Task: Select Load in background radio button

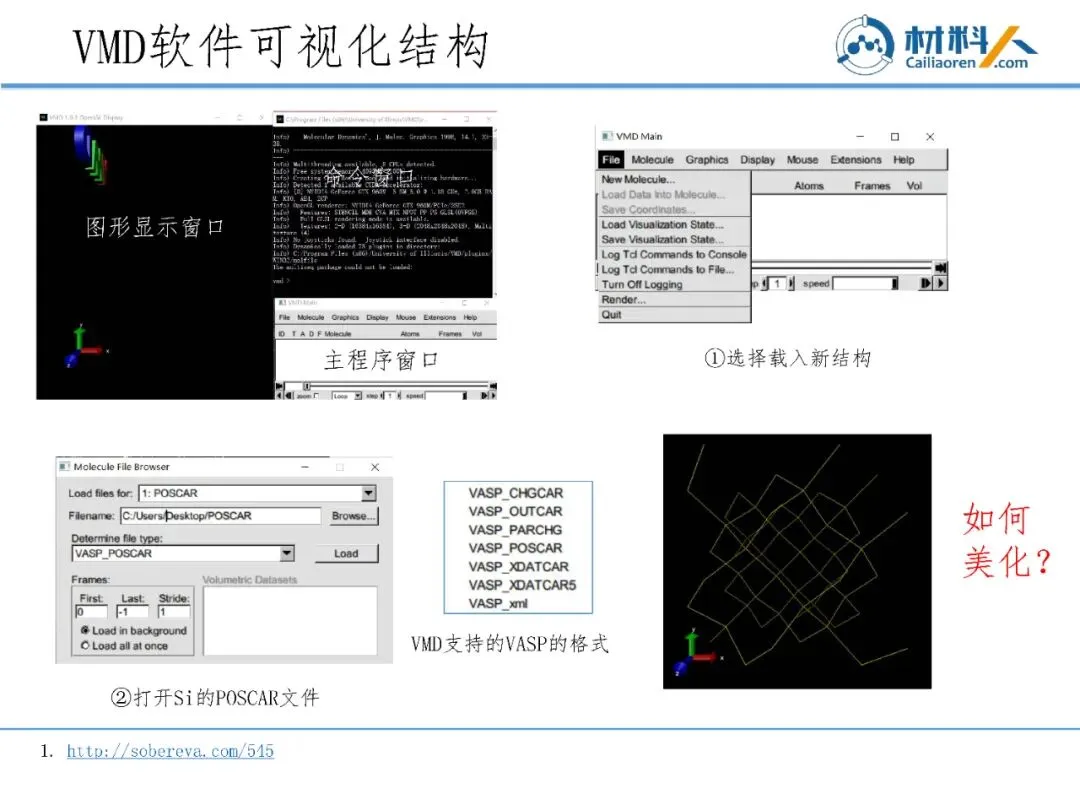Action: coord(85,630)
